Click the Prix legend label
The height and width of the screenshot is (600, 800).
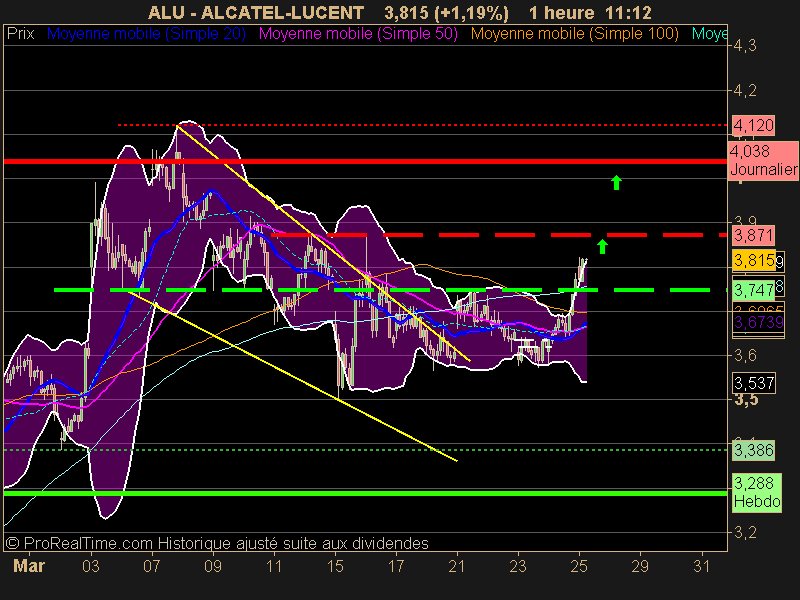point(21,34)
